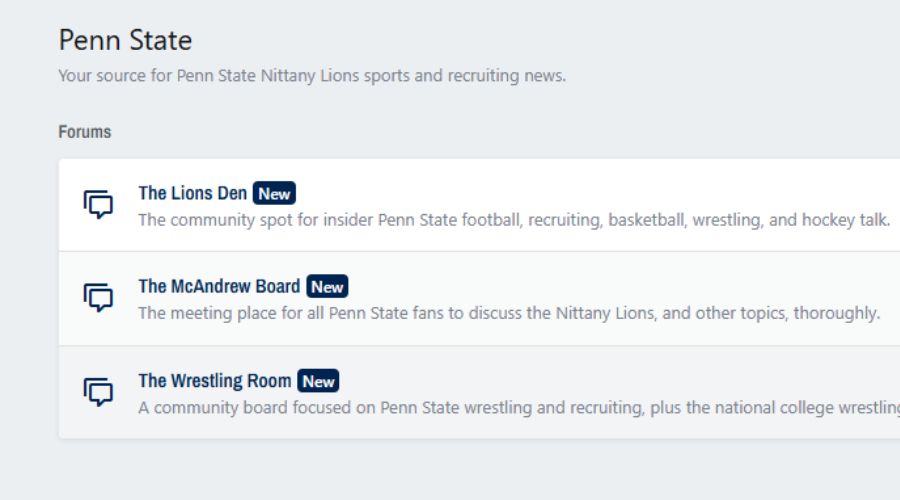Open The McAndrew Board forum
The height and width of the screenshot is (500, 900).
(219, 286)
